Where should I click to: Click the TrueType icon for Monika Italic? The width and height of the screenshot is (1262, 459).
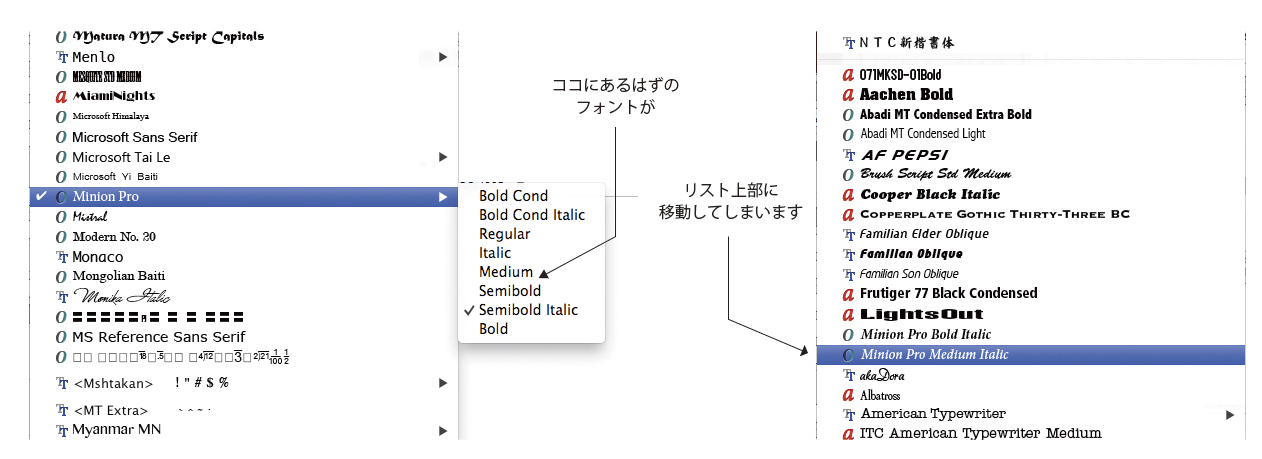pos(62,297)
